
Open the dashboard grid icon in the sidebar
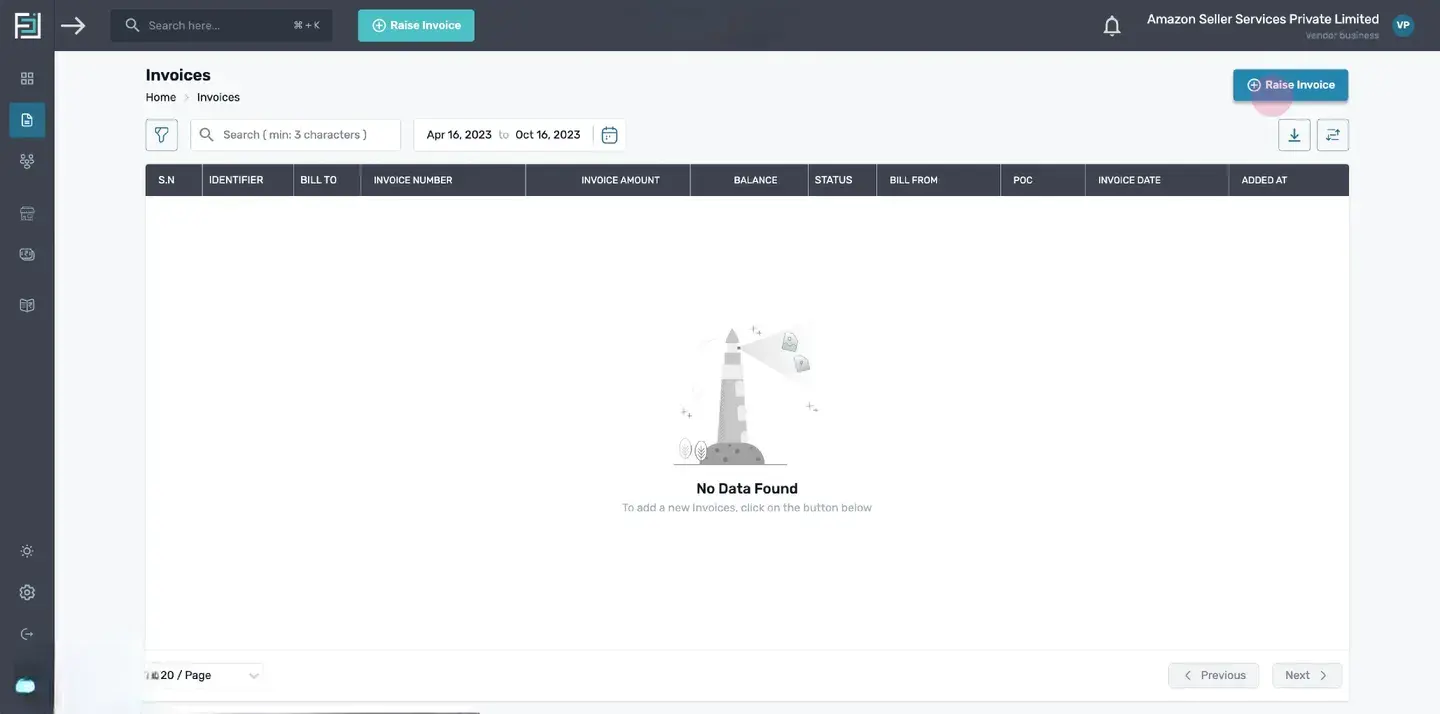pos(27,78)
